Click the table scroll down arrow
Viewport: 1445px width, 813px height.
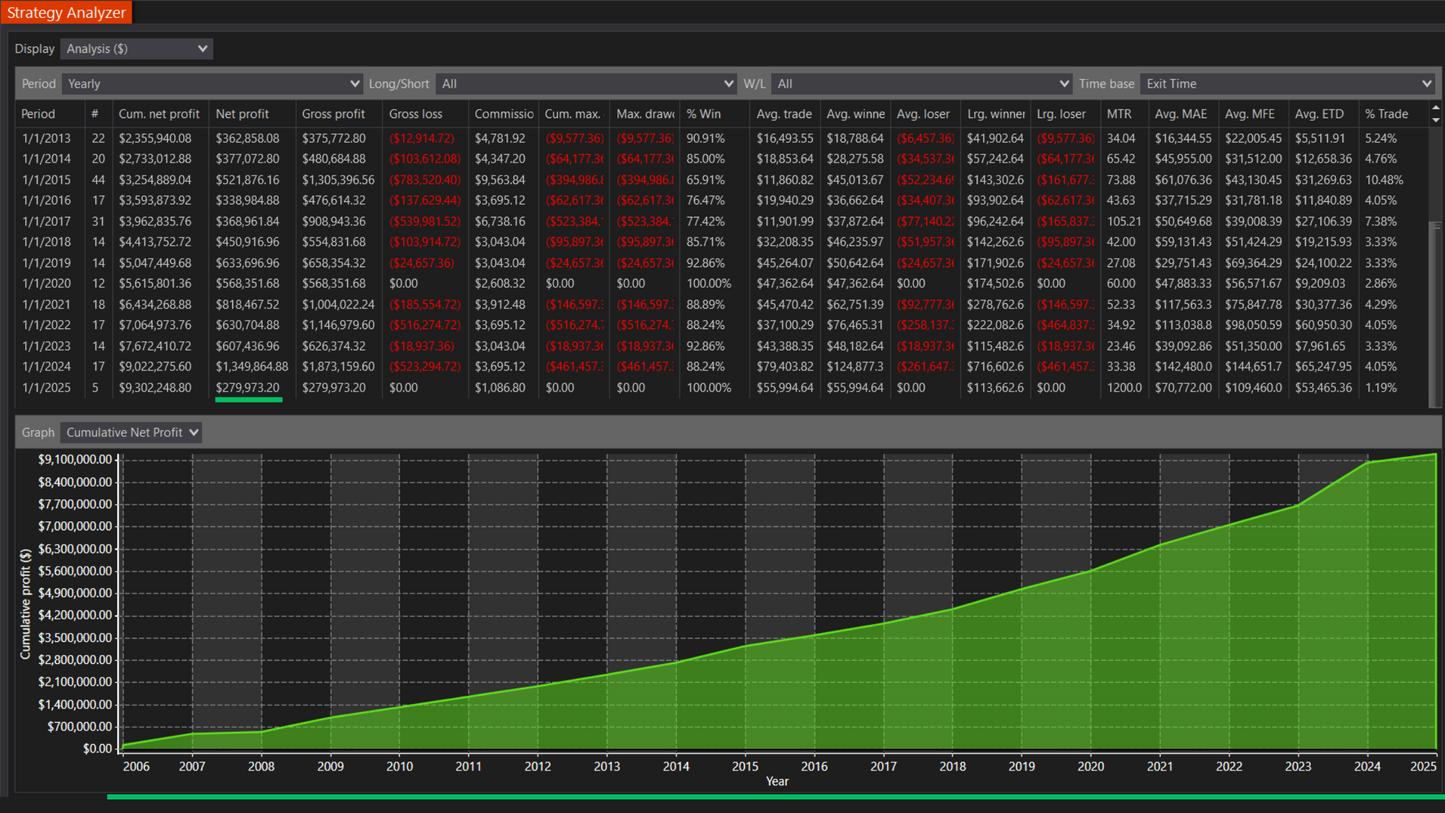1436,119
